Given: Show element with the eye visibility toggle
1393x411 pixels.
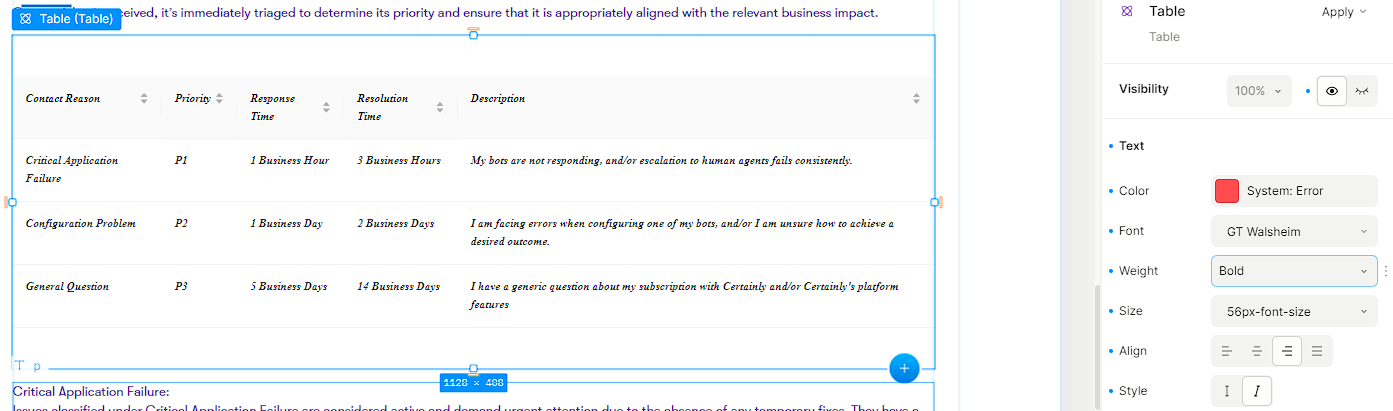Looking at the screenshot, I should click(x=1332, y=90).
